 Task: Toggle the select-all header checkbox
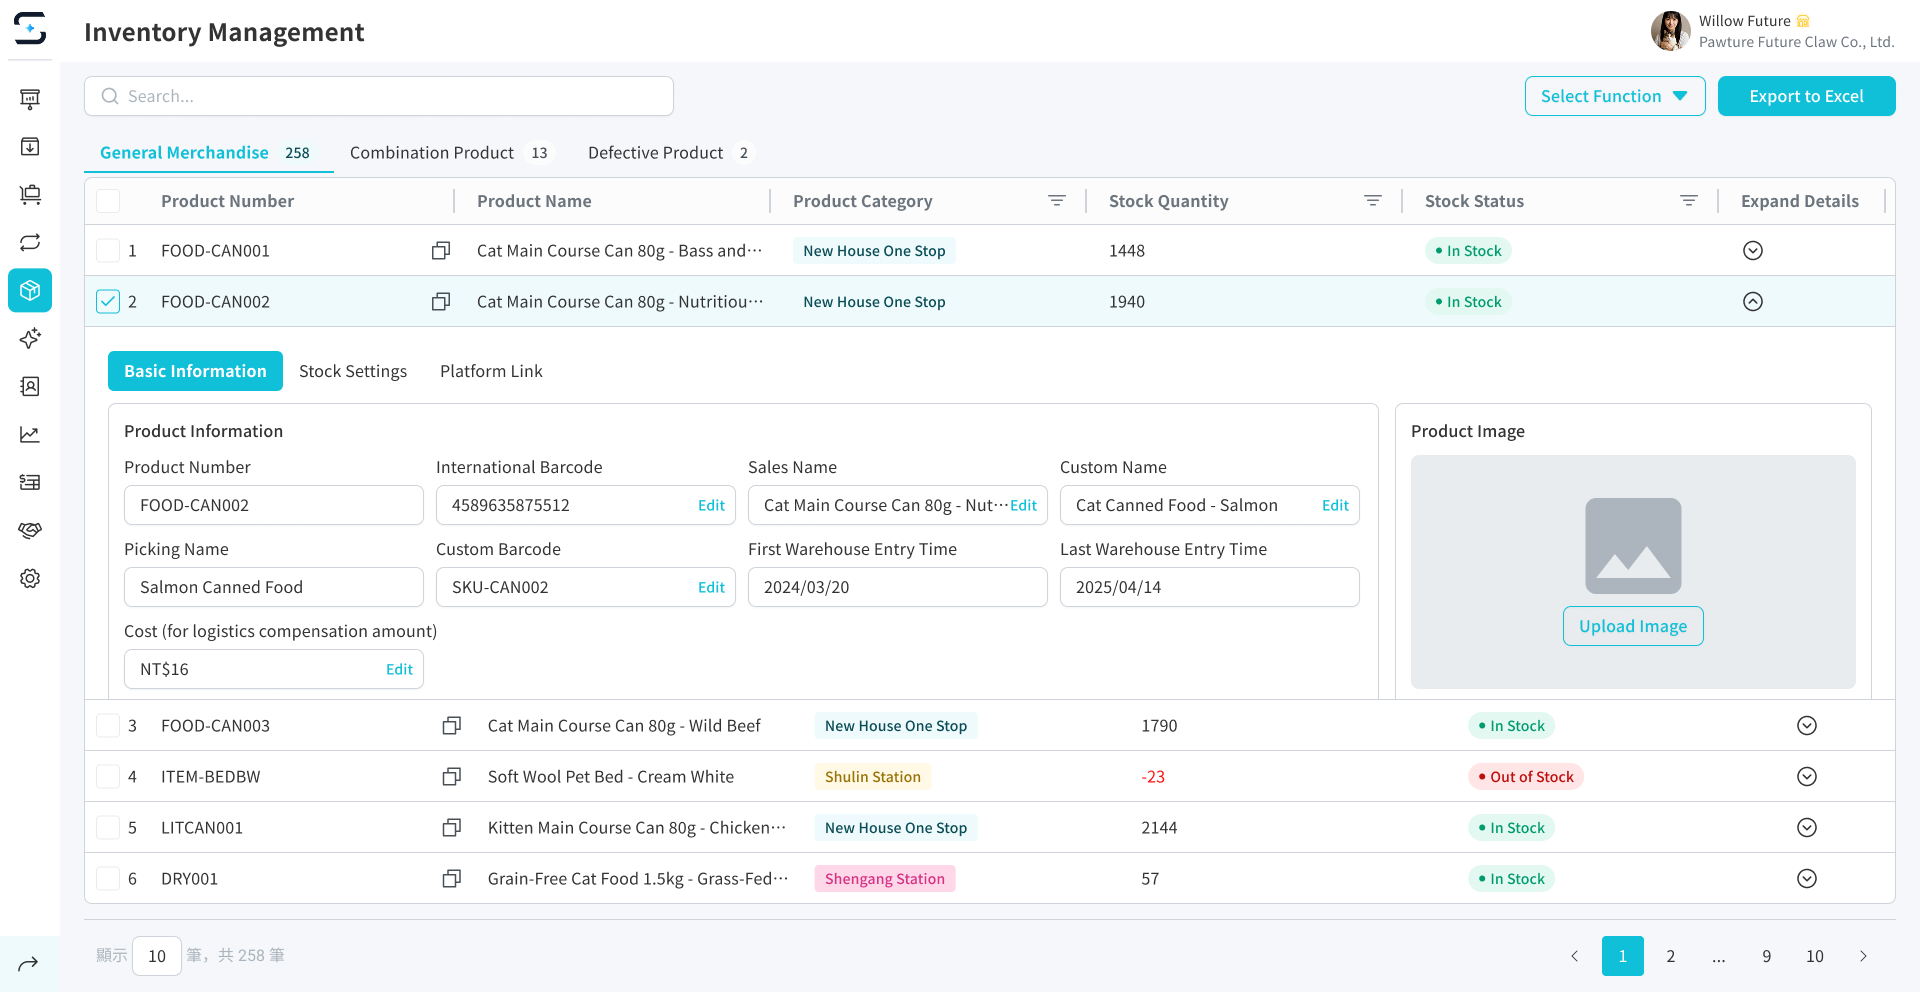tap(108, 201)
